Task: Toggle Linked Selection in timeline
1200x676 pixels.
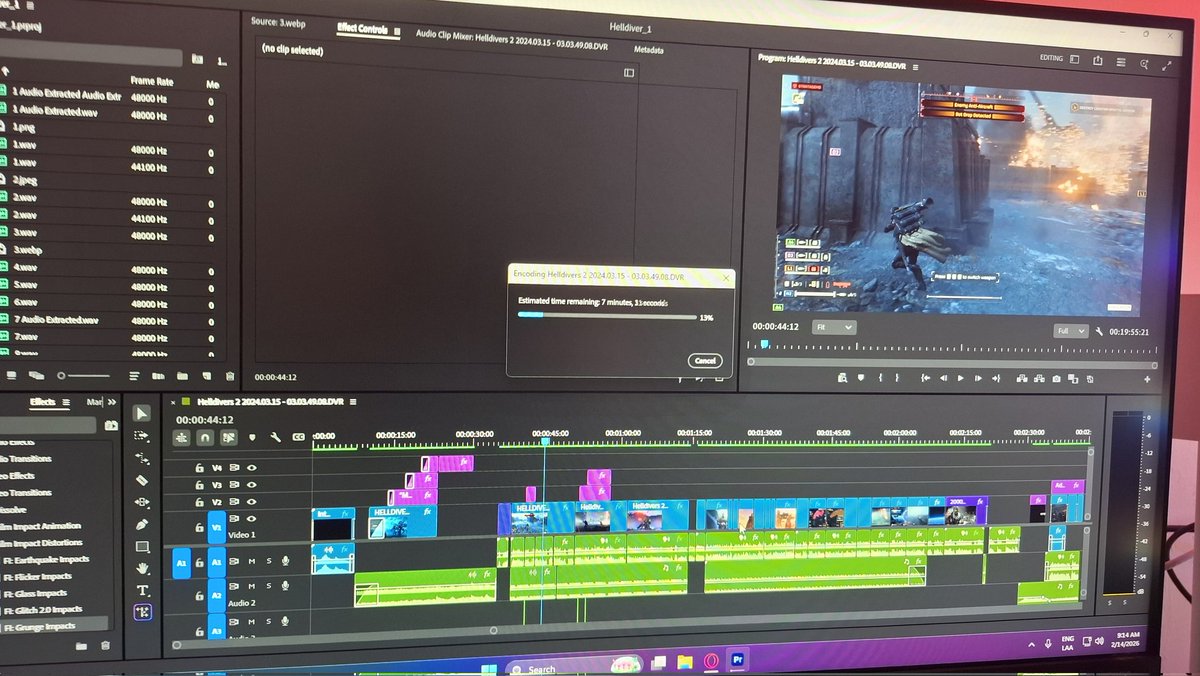Action: pyautogui.click(x=228, y=437)
